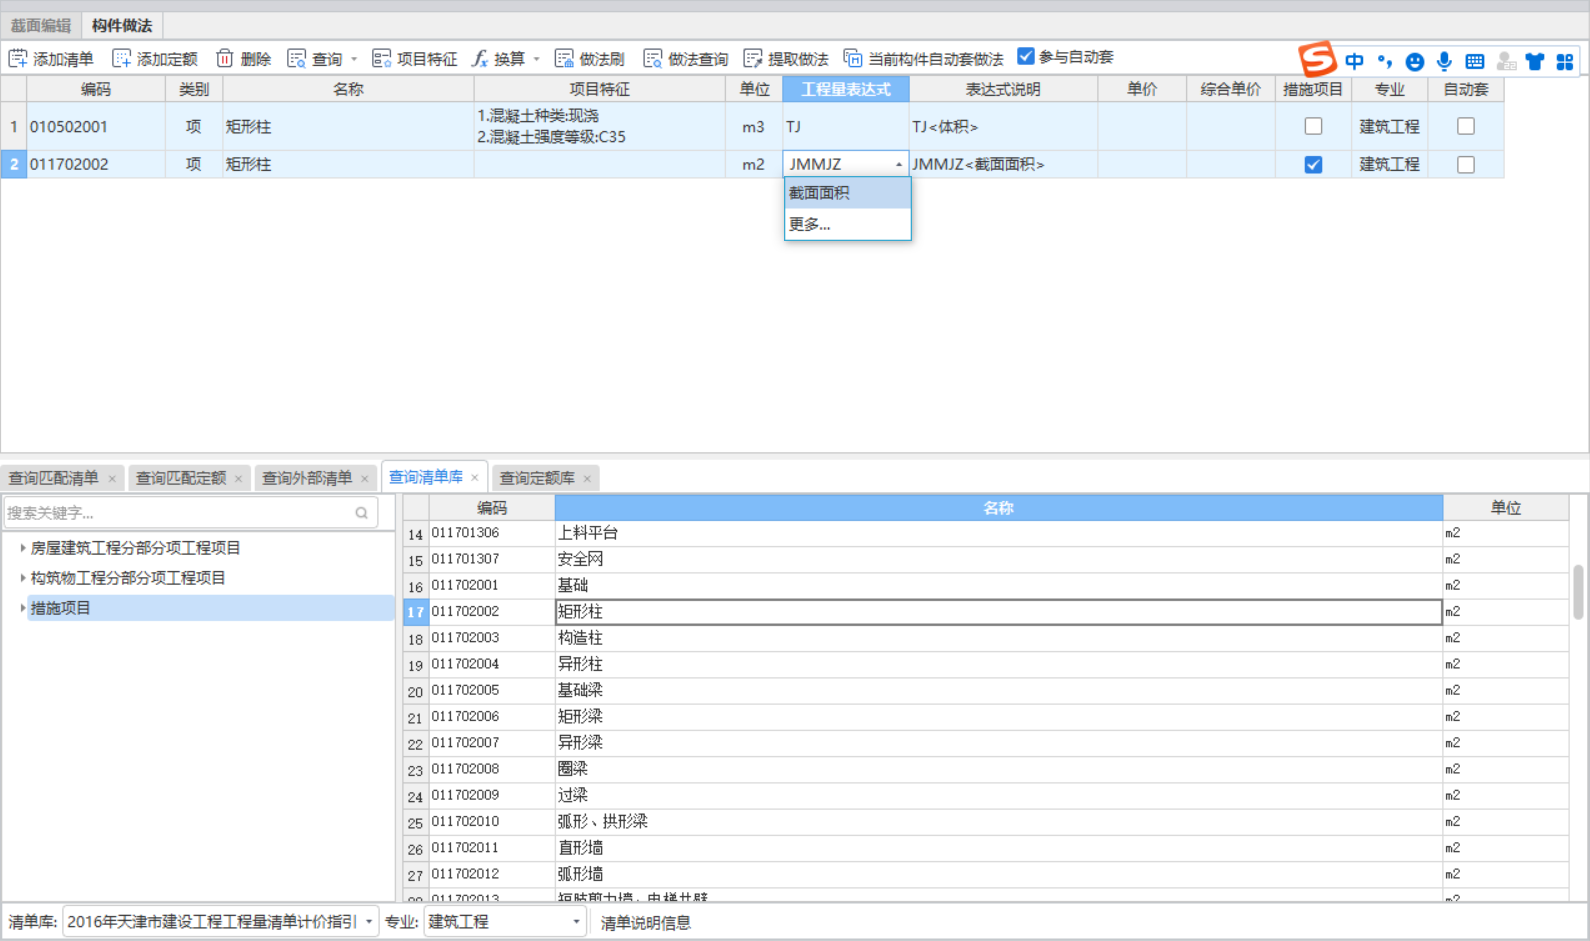1590x941 pixels.
Task: Click the 添加定额 toolbar icon
Action: [122, 59]
